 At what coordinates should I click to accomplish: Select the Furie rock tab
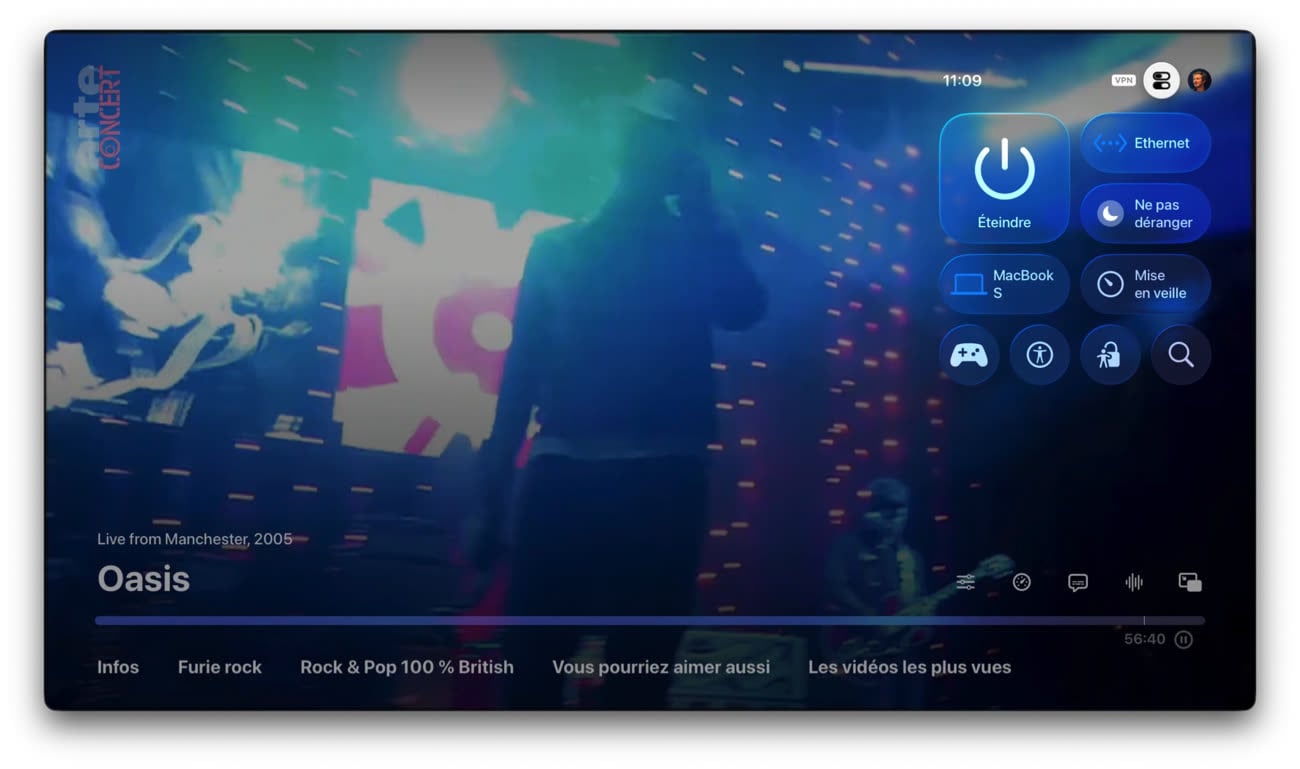(220, 667)
